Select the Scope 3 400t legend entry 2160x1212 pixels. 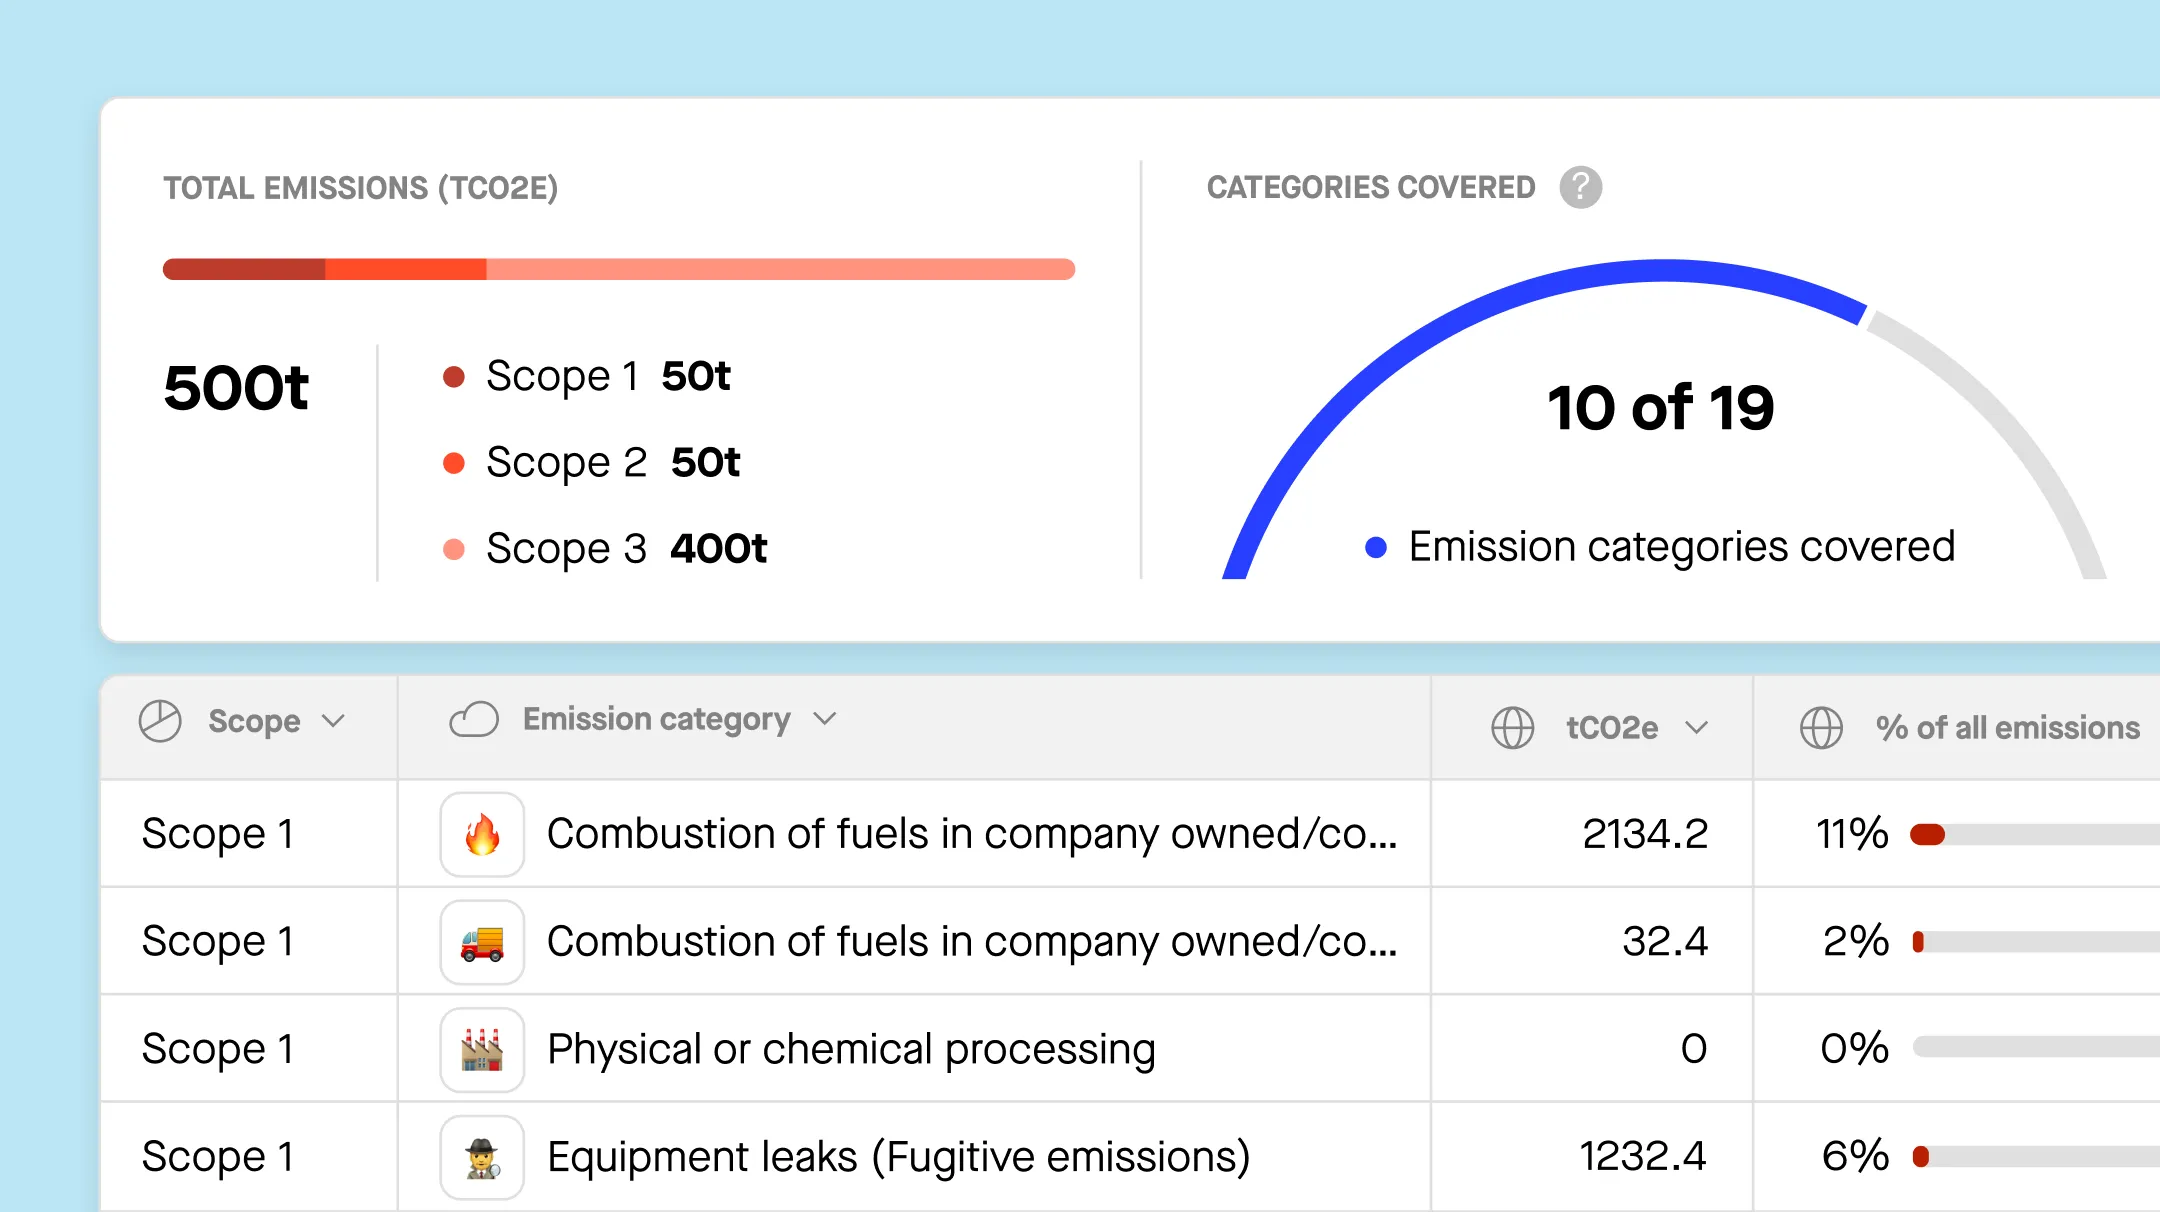click(x=625, y=549)
